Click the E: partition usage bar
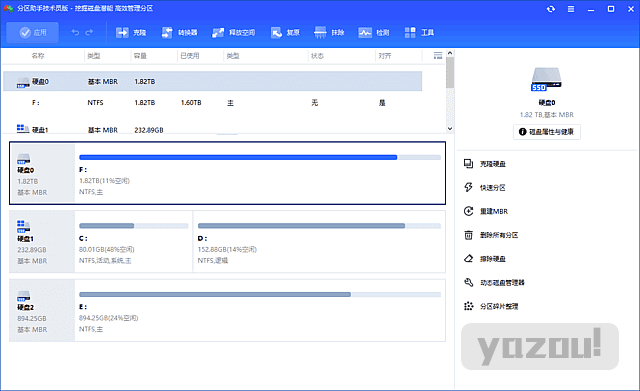The width and height of the screenshot is (640, 391). [260, 294]
